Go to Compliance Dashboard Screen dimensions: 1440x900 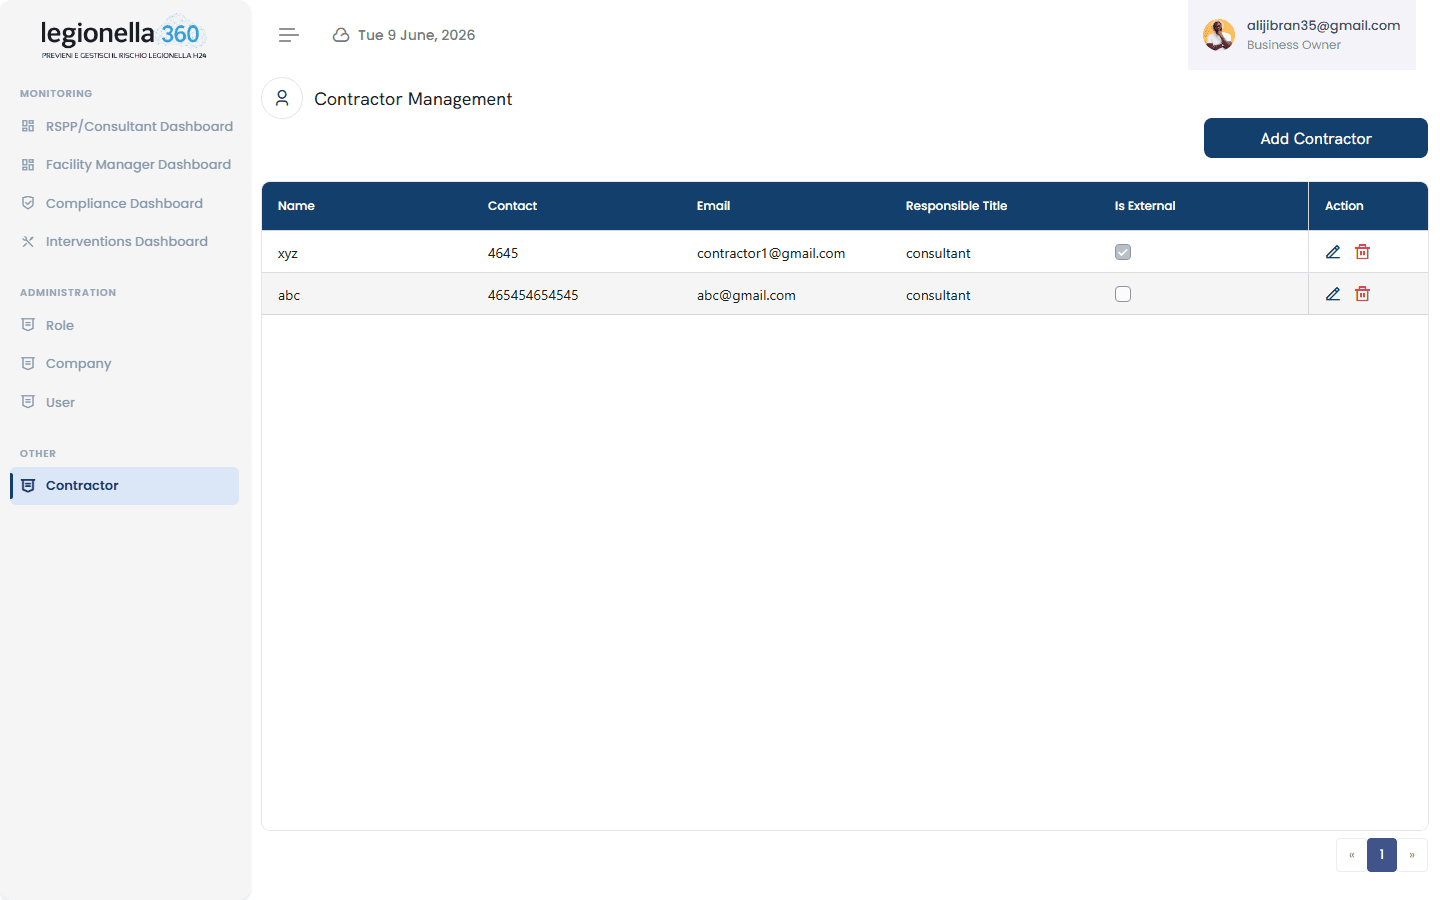pos(126,203)
